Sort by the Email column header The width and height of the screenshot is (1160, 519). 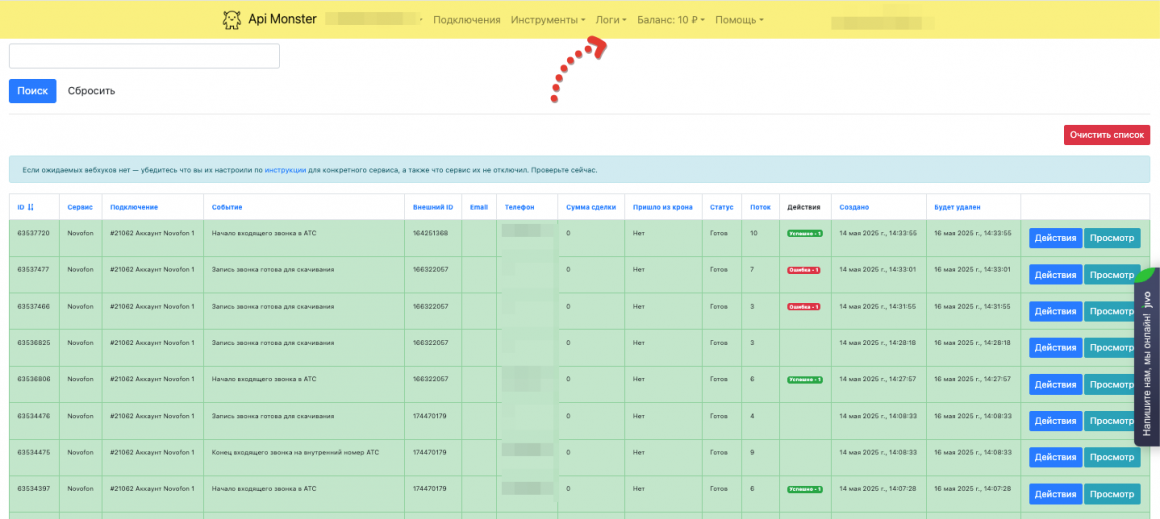click(479, 207)
